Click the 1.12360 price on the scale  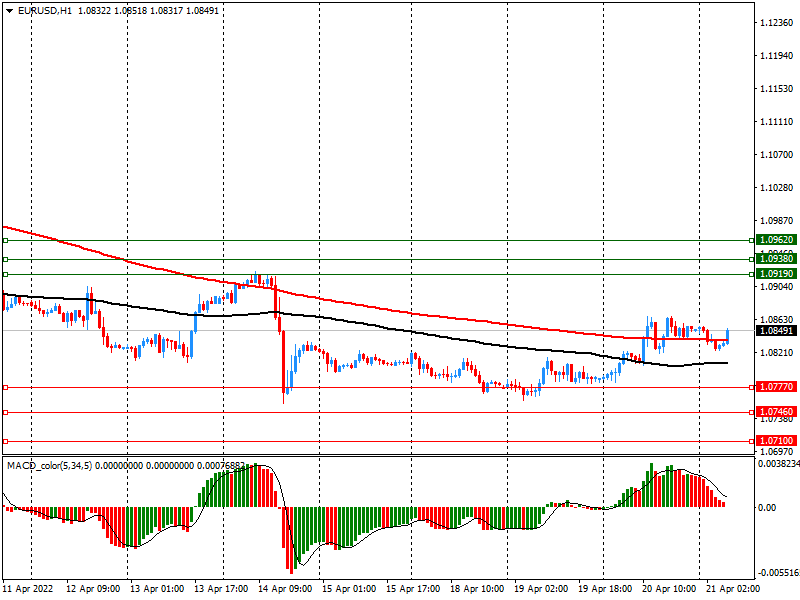pos(776,23)
